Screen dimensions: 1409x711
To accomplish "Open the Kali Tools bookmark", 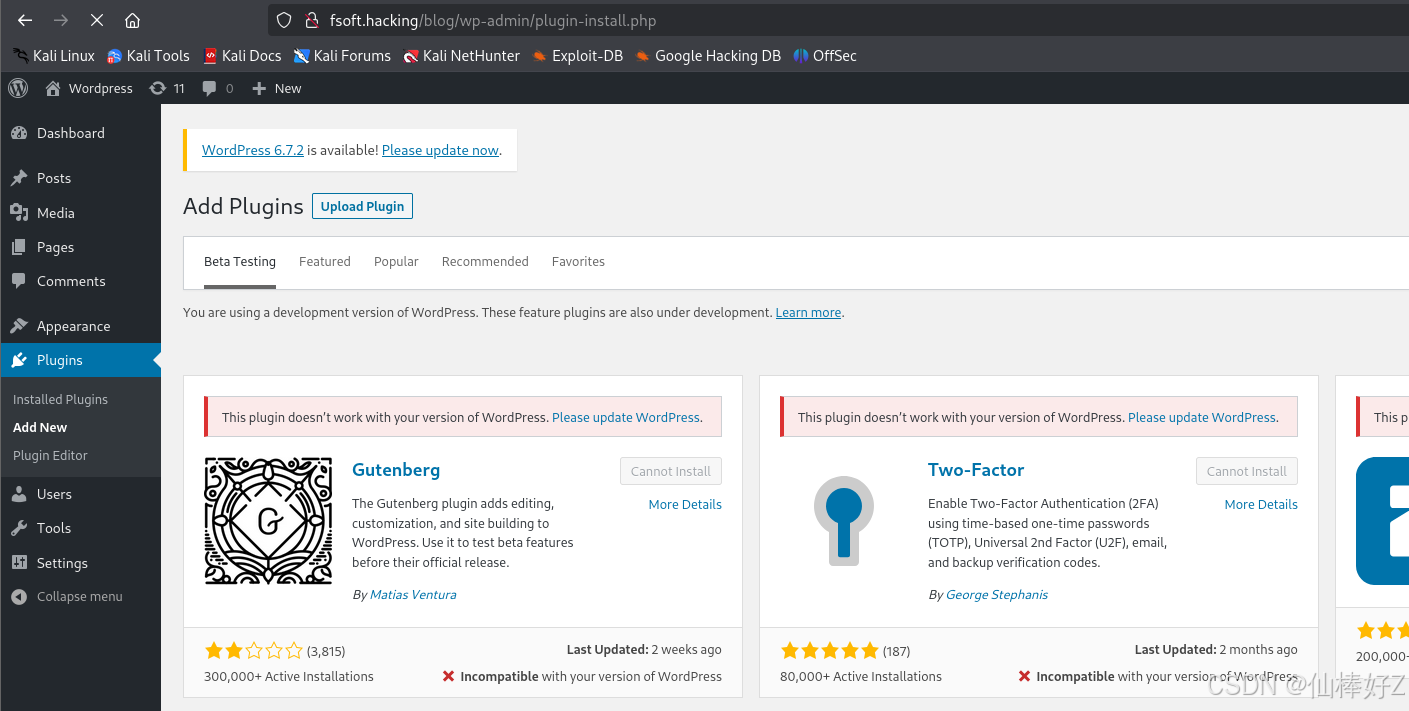I will [148, 56].
